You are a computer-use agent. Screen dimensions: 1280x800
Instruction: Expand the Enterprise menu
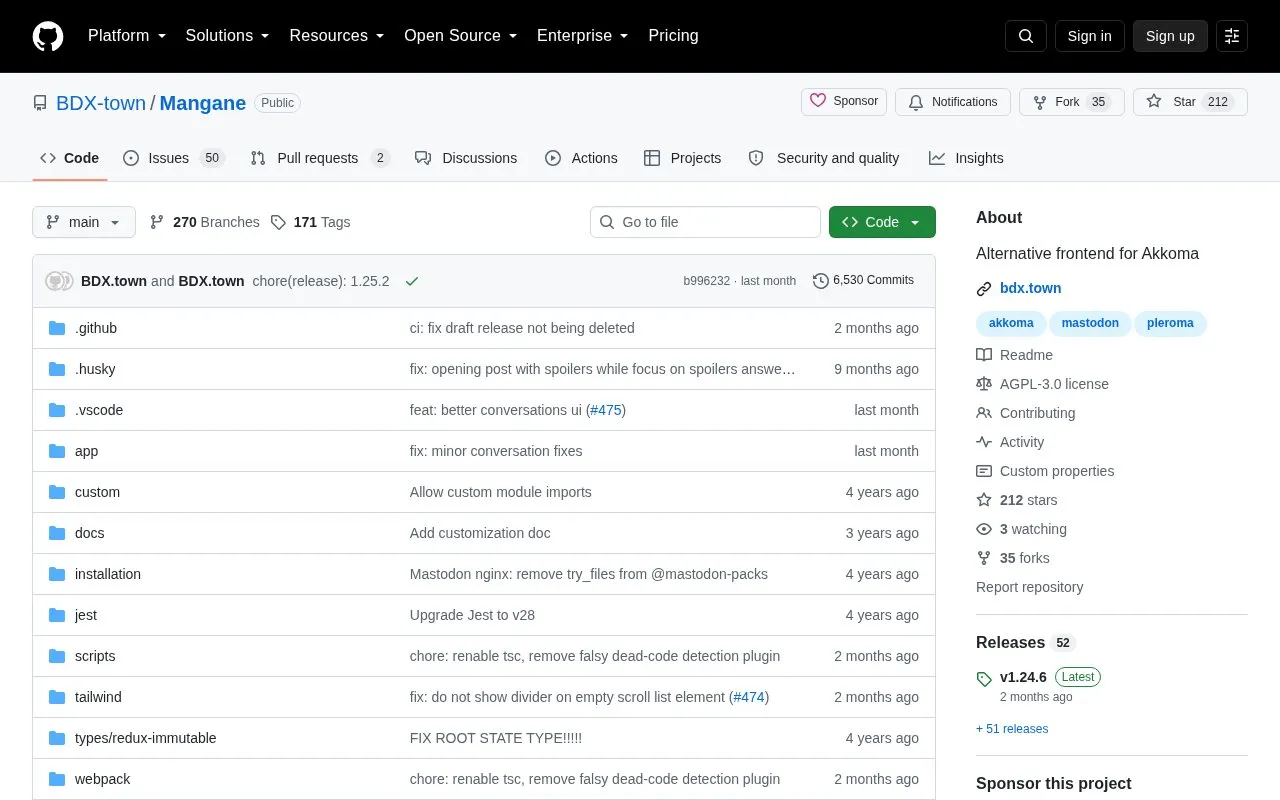point(583,36)
